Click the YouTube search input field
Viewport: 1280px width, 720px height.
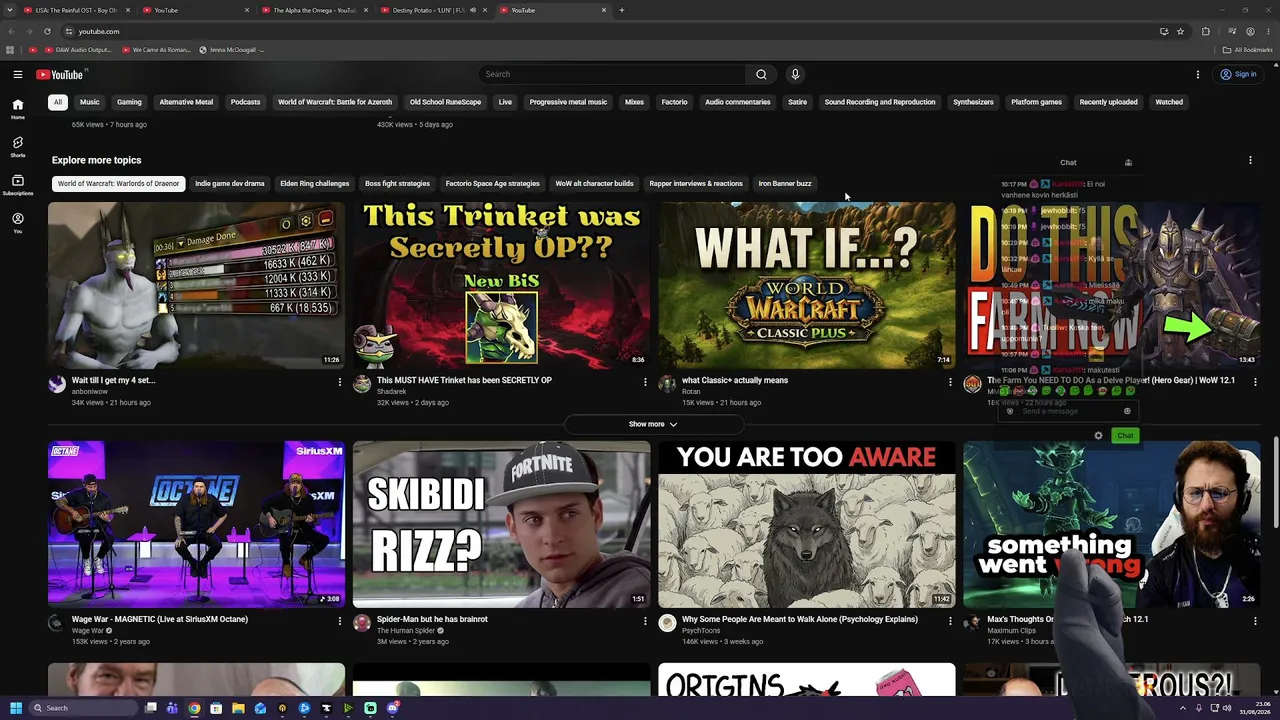tap(612, 74)
